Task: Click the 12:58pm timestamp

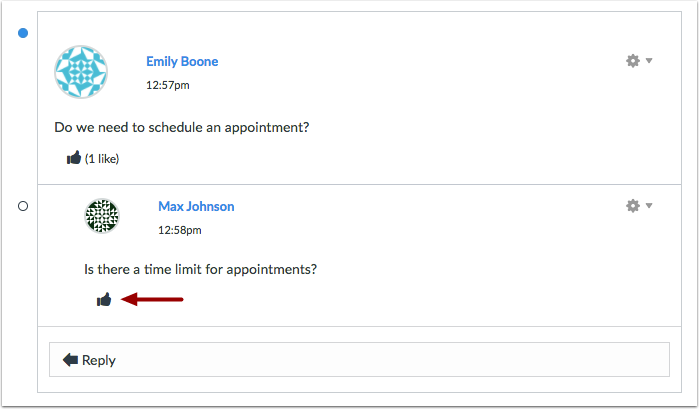Action: [180, 230]
